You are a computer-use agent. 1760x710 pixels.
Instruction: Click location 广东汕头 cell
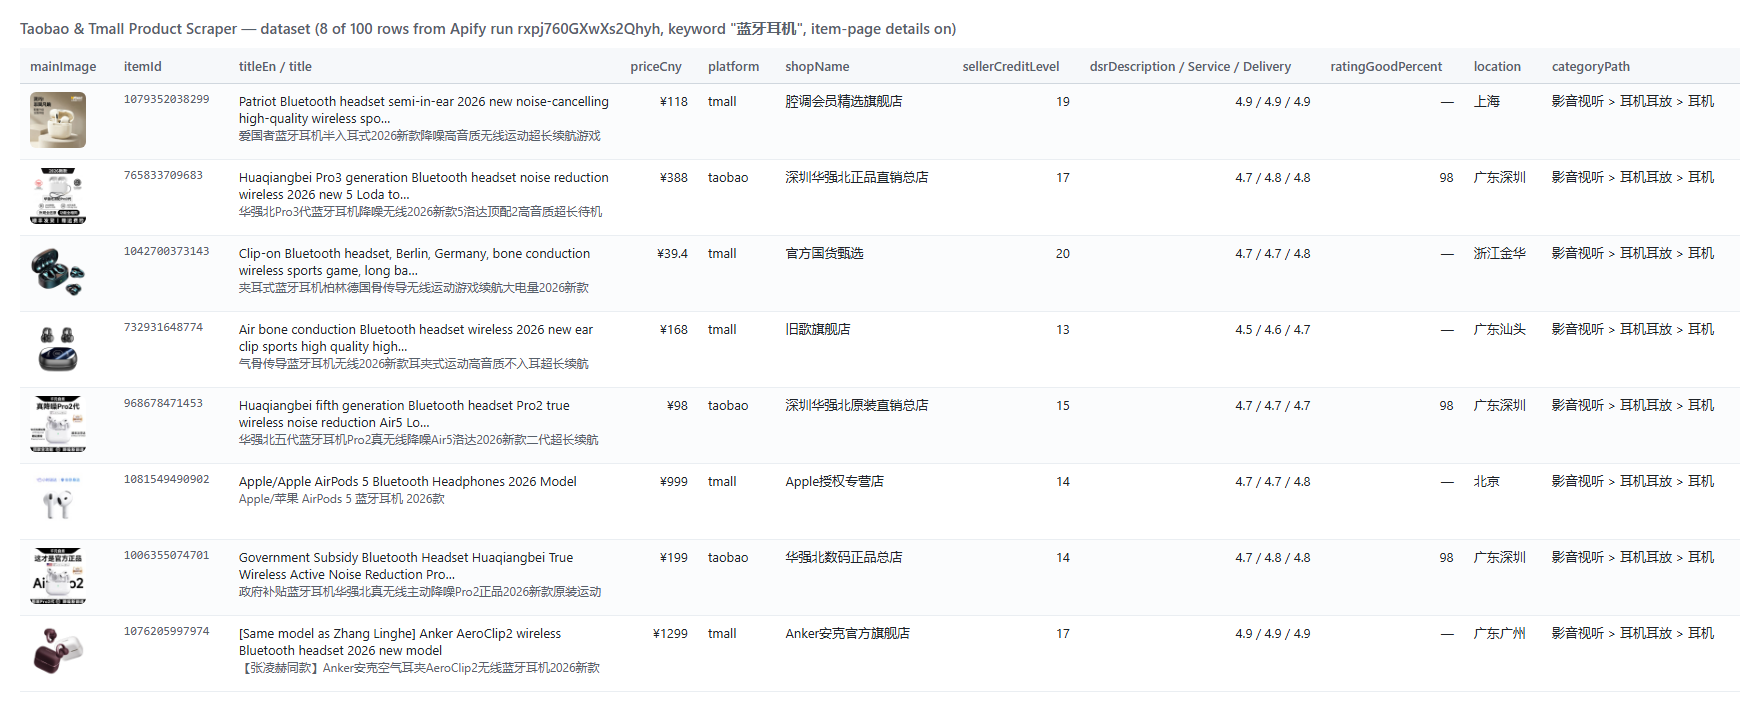(x=1500, y=330)
